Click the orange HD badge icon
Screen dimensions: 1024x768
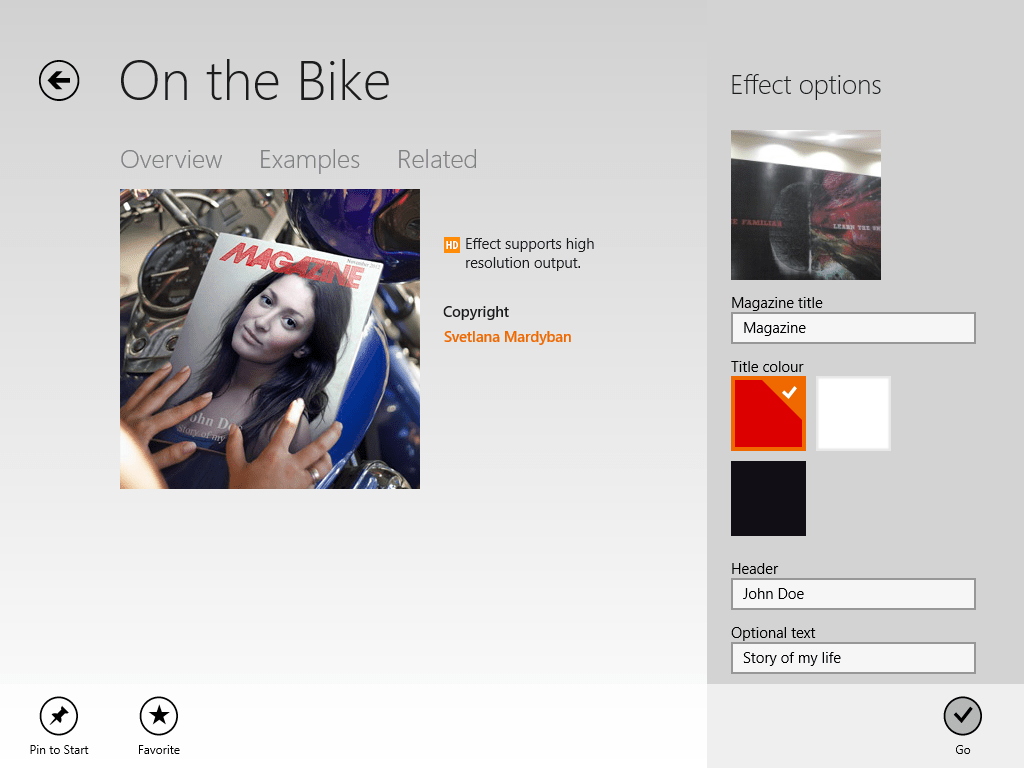452,244
